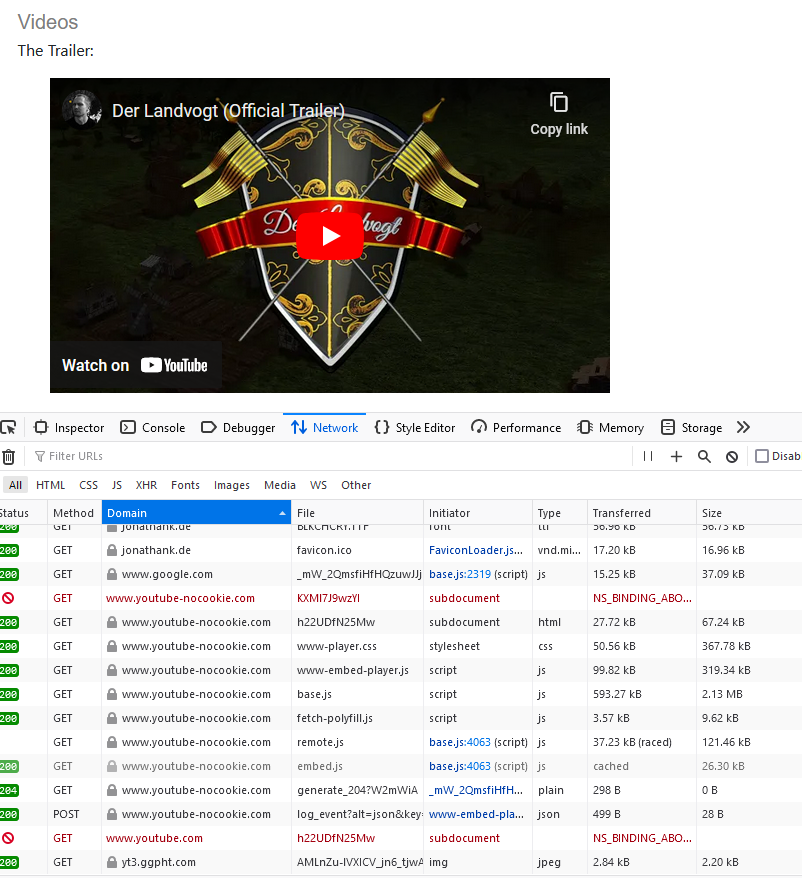Click Watch on YouTube button

135,365
